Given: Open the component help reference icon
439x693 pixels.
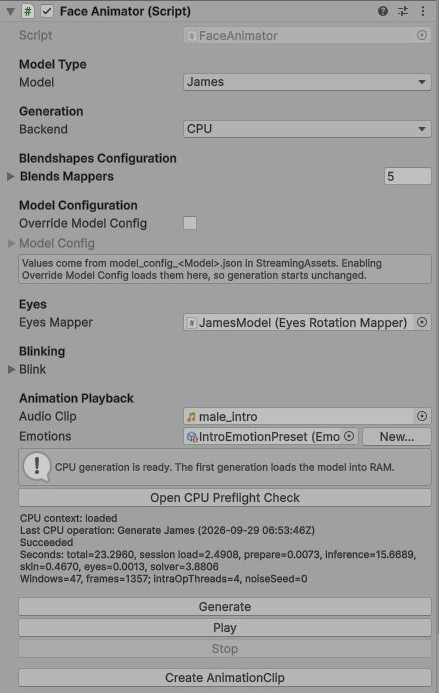Looking at the screenshot, I should click(383, 11).
